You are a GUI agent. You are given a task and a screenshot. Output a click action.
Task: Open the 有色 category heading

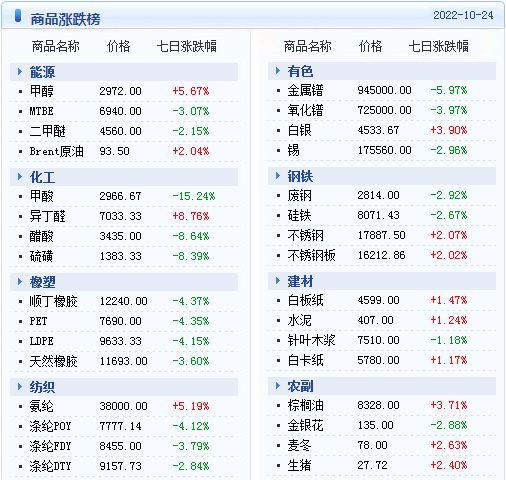point(300,71)
